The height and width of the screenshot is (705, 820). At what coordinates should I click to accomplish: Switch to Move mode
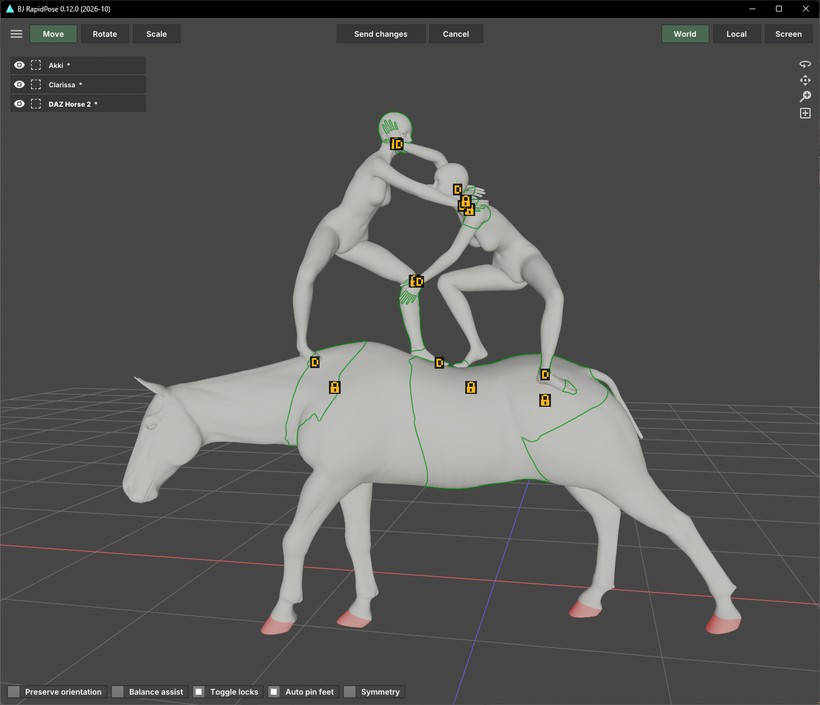(x=53, y=34)
